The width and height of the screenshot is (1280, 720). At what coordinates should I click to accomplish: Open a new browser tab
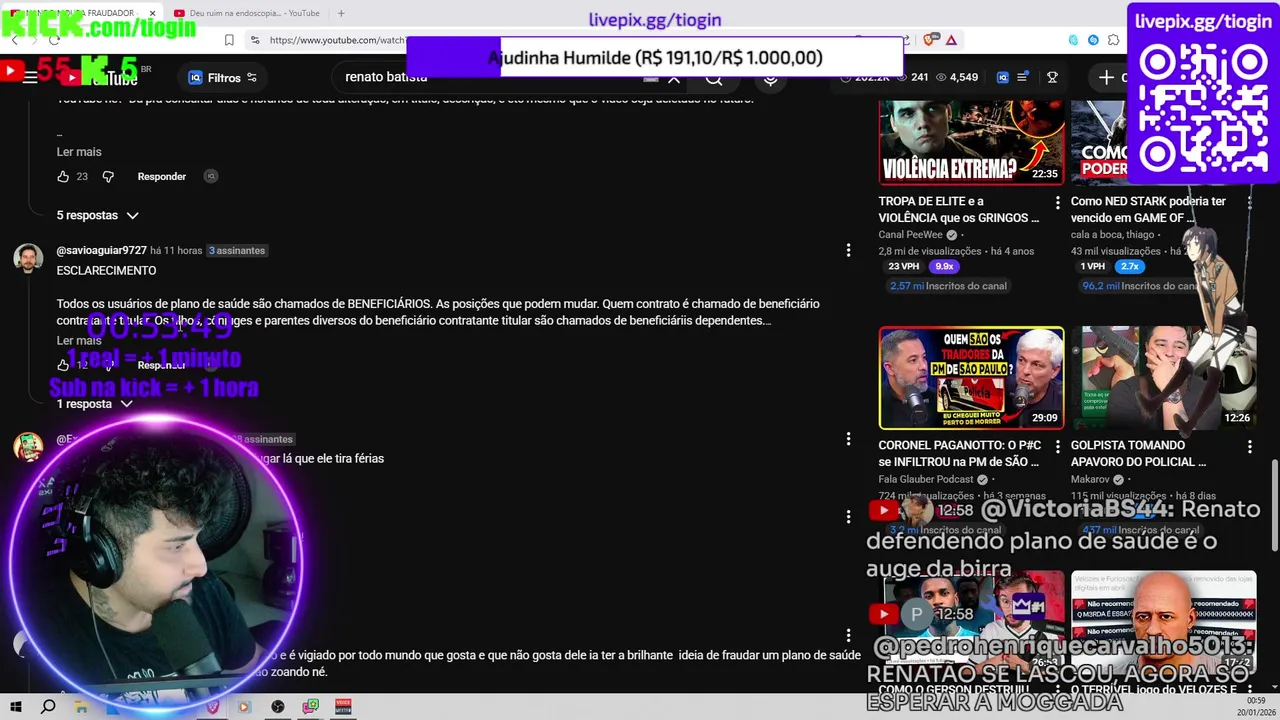pos(341,13)
